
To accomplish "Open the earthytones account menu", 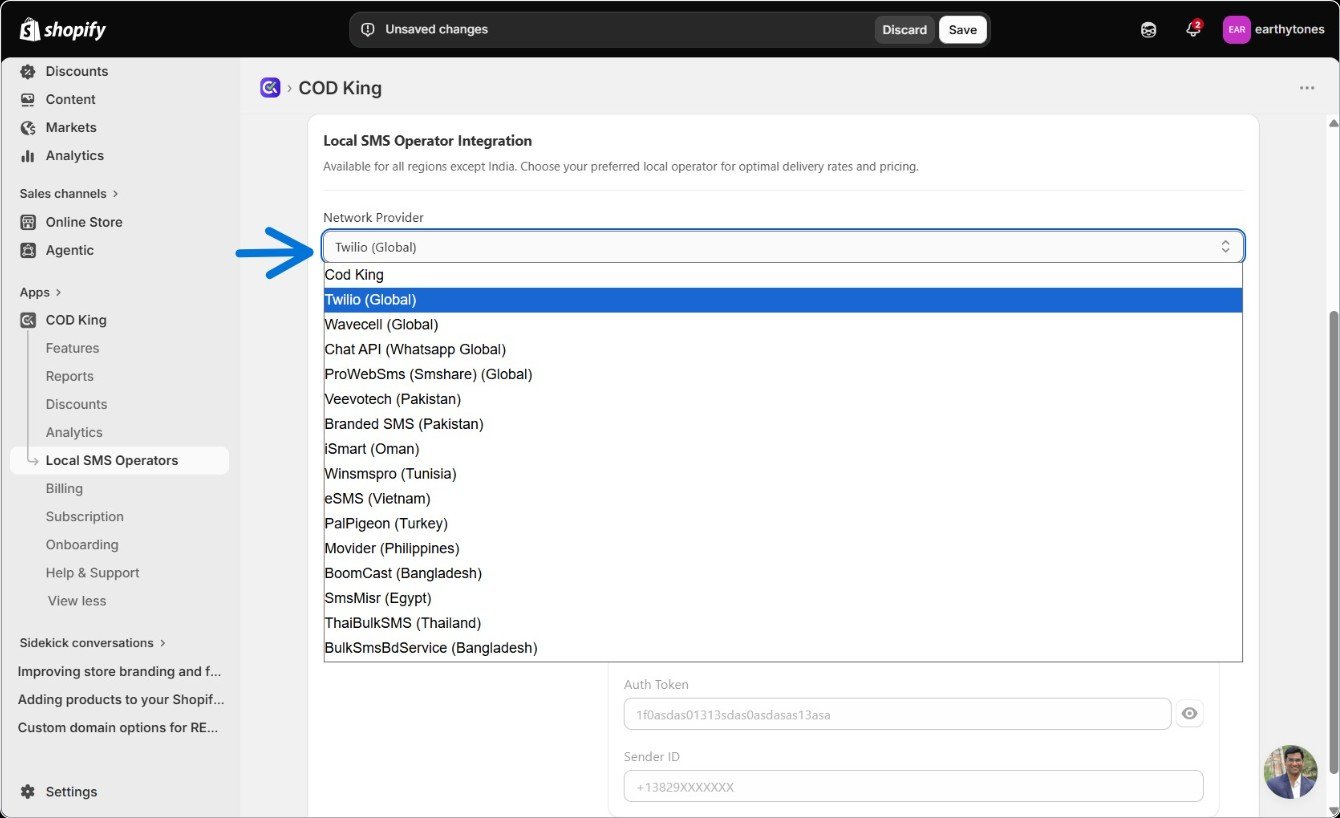I will point(1273,30).
